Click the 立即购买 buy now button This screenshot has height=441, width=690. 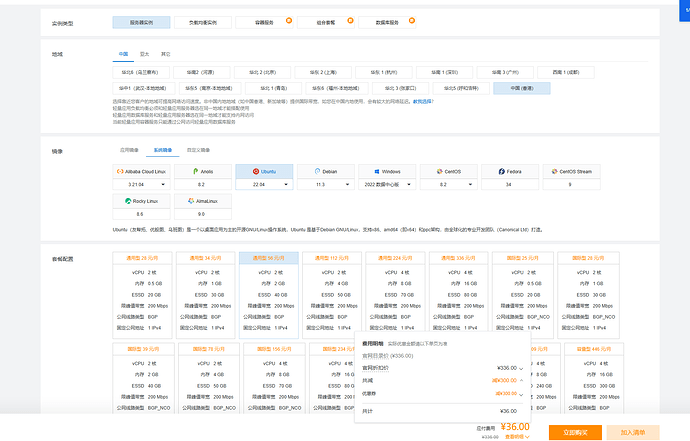(x=575, y=433)
